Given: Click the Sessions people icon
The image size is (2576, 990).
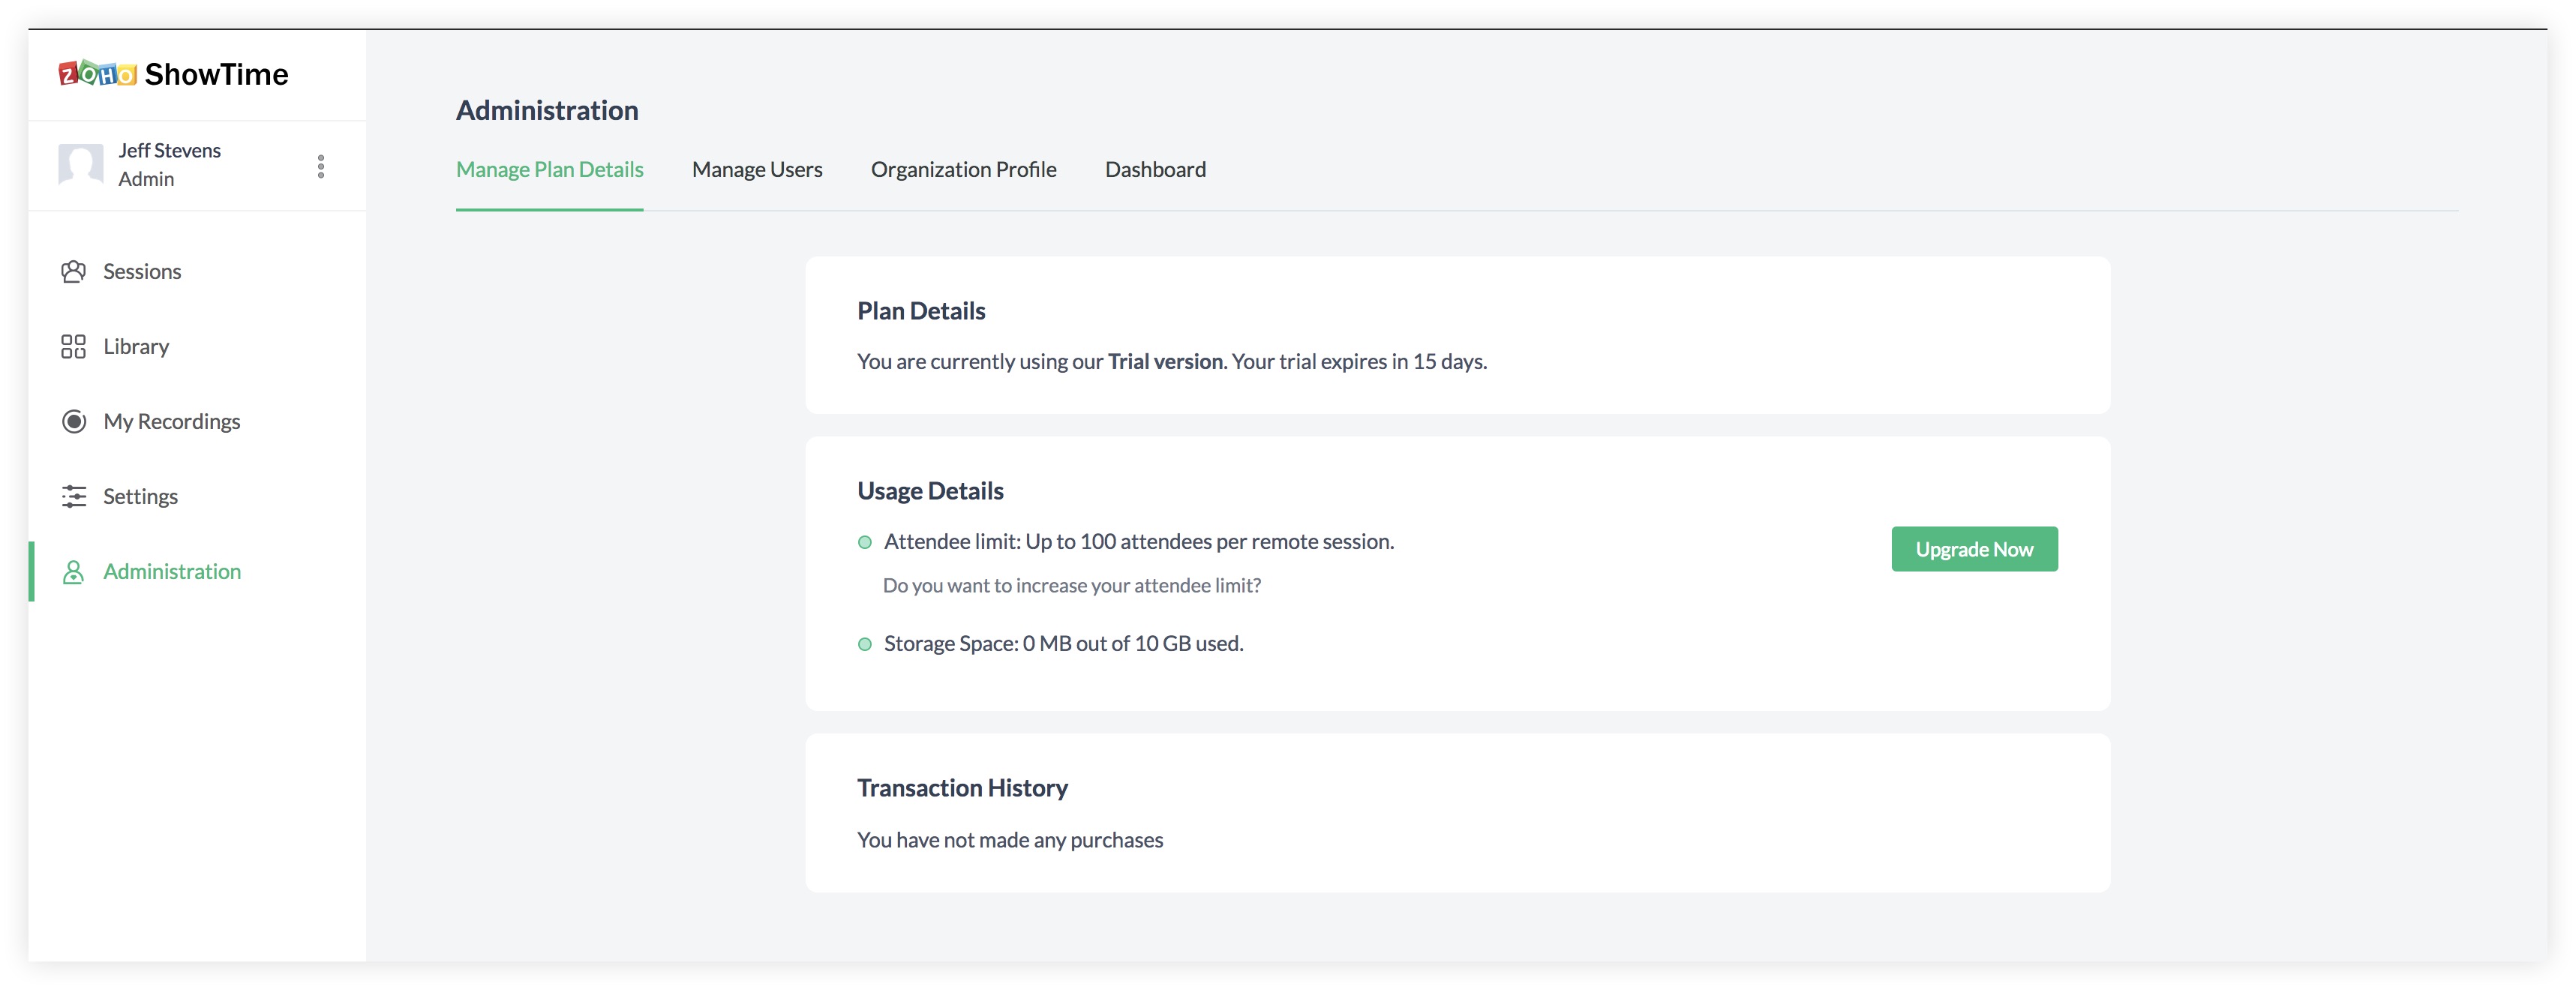Looking at the screenshot, I should (x=73, y=272).
